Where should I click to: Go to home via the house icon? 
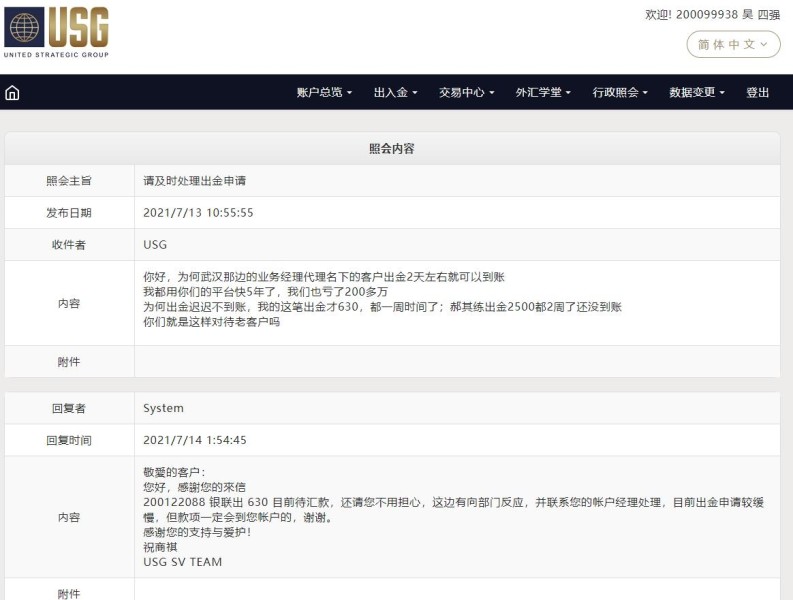(x=12, y=93)
